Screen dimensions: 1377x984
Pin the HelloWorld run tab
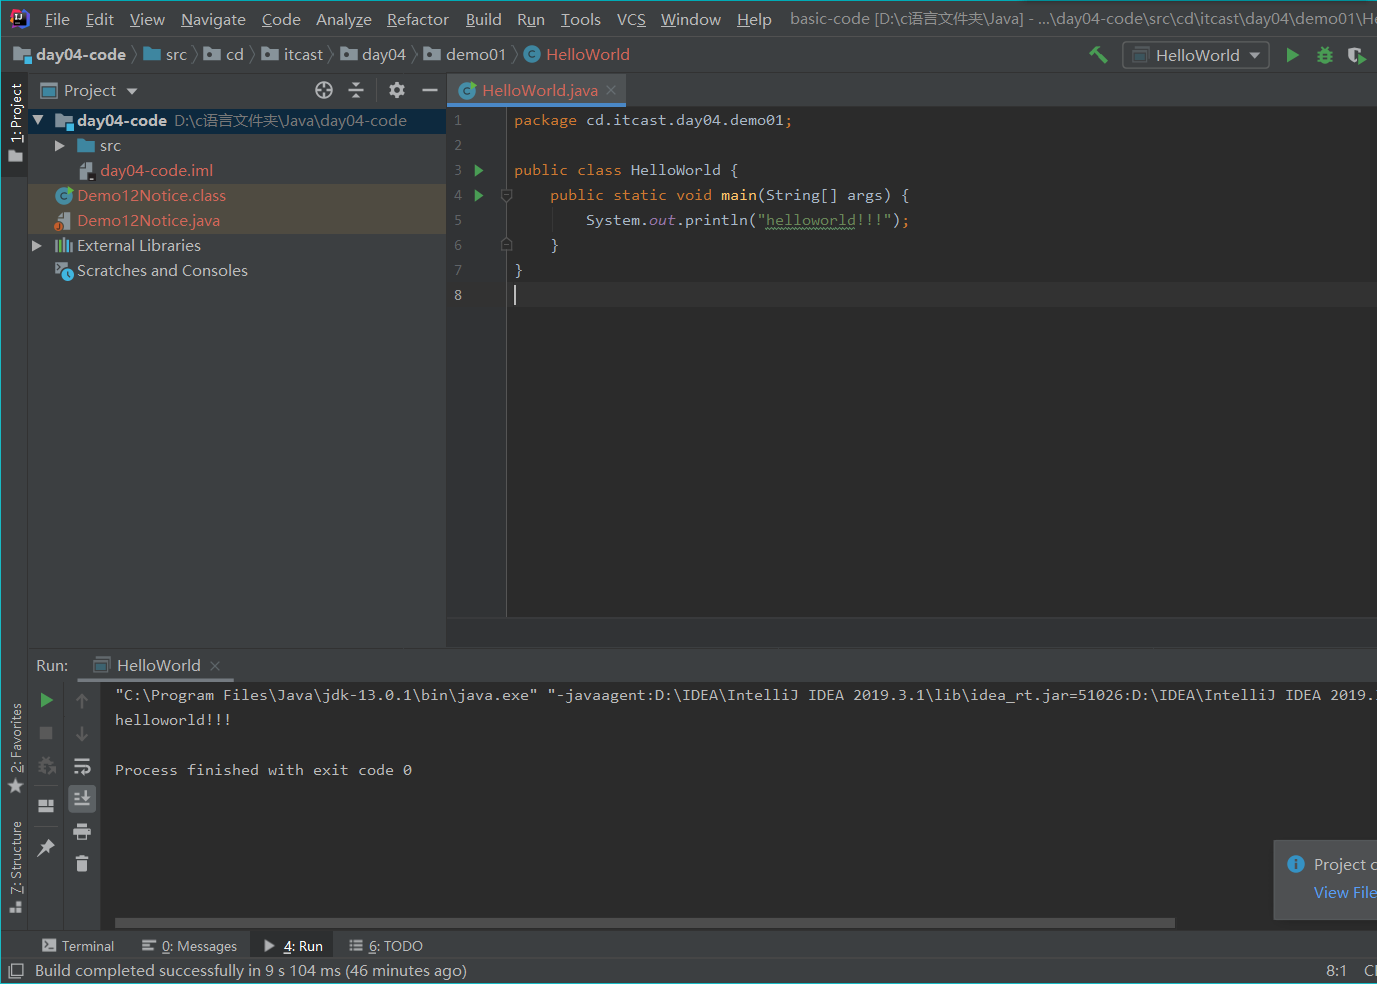coord(46,848)
